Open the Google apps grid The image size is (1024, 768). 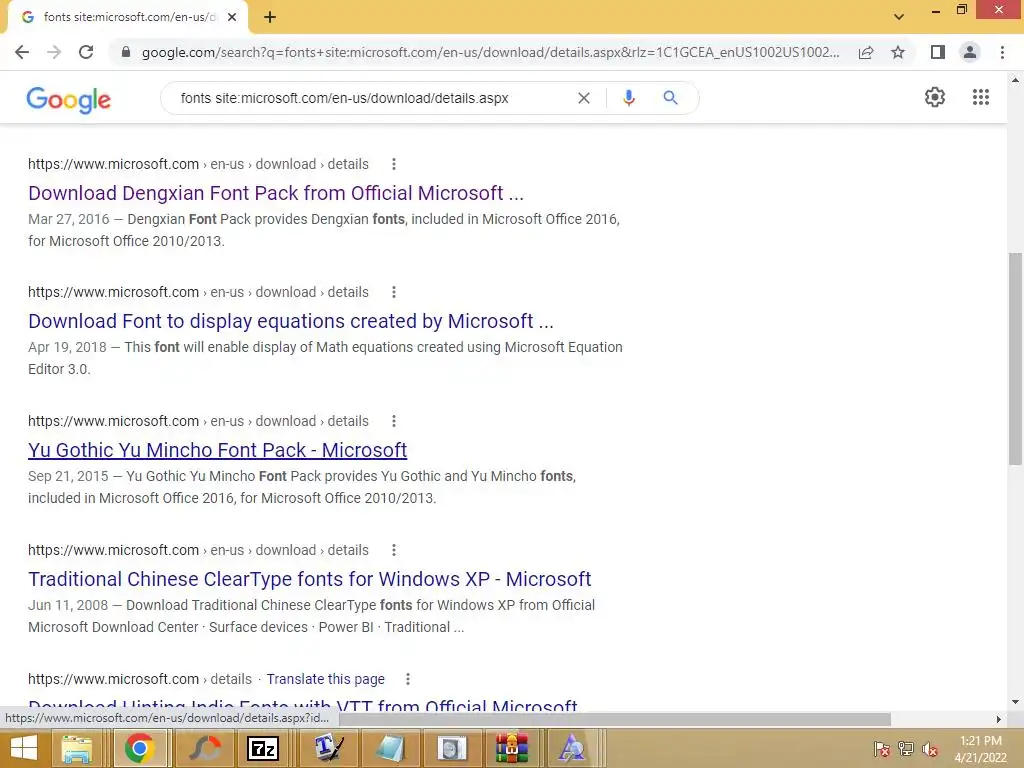980,97
